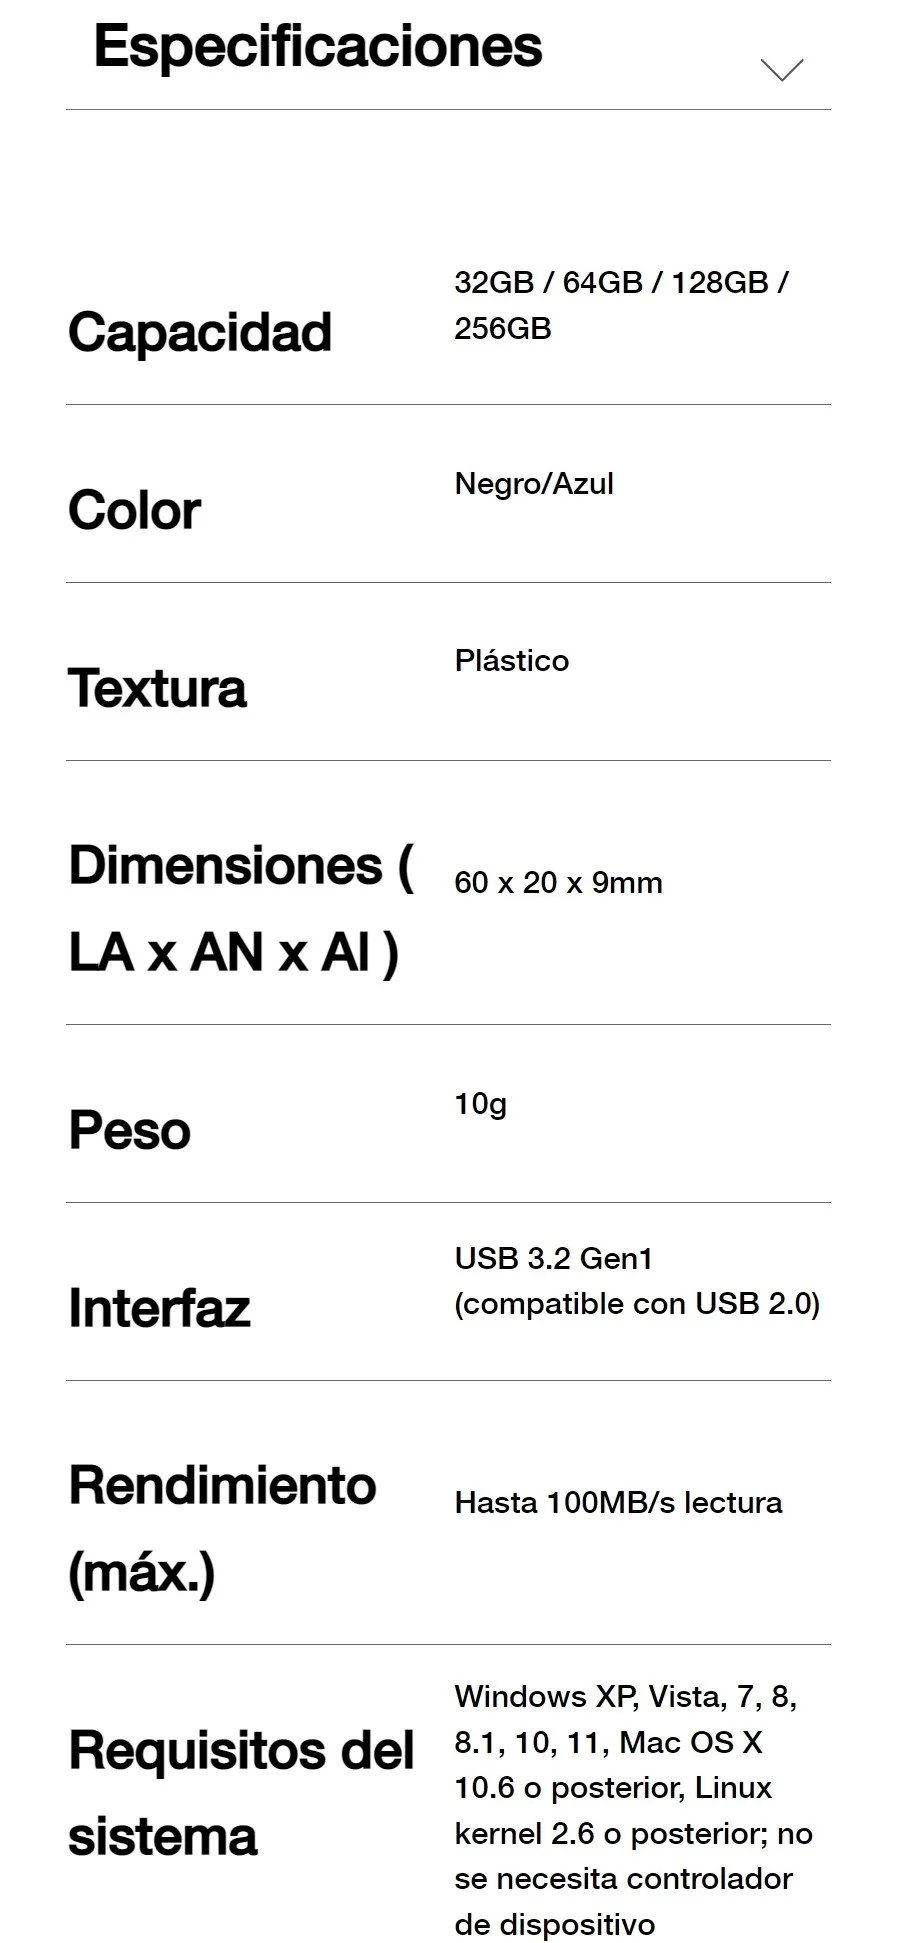Click the 60 x 20 x 9mm value
This screenshot has width=899, height=1943.
558,883
